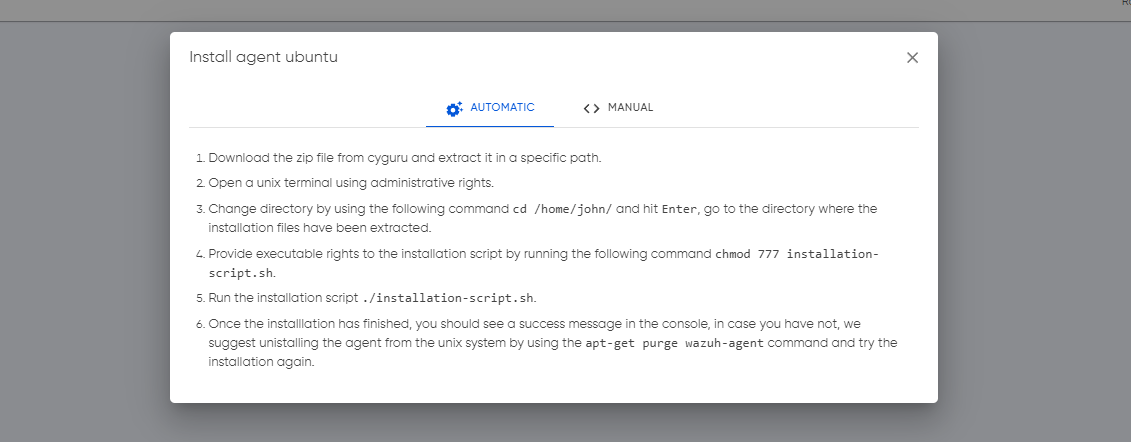The image size is (1131, 442).
Task: Click the Install agent ubuntu title
Action: pos(263,57)
